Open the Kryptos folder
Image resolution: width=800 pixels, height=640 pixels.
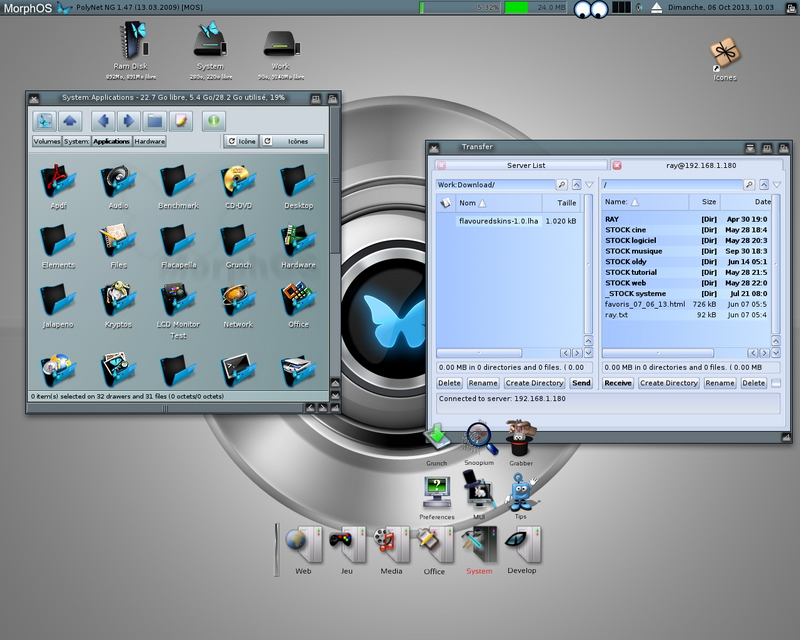118,301
